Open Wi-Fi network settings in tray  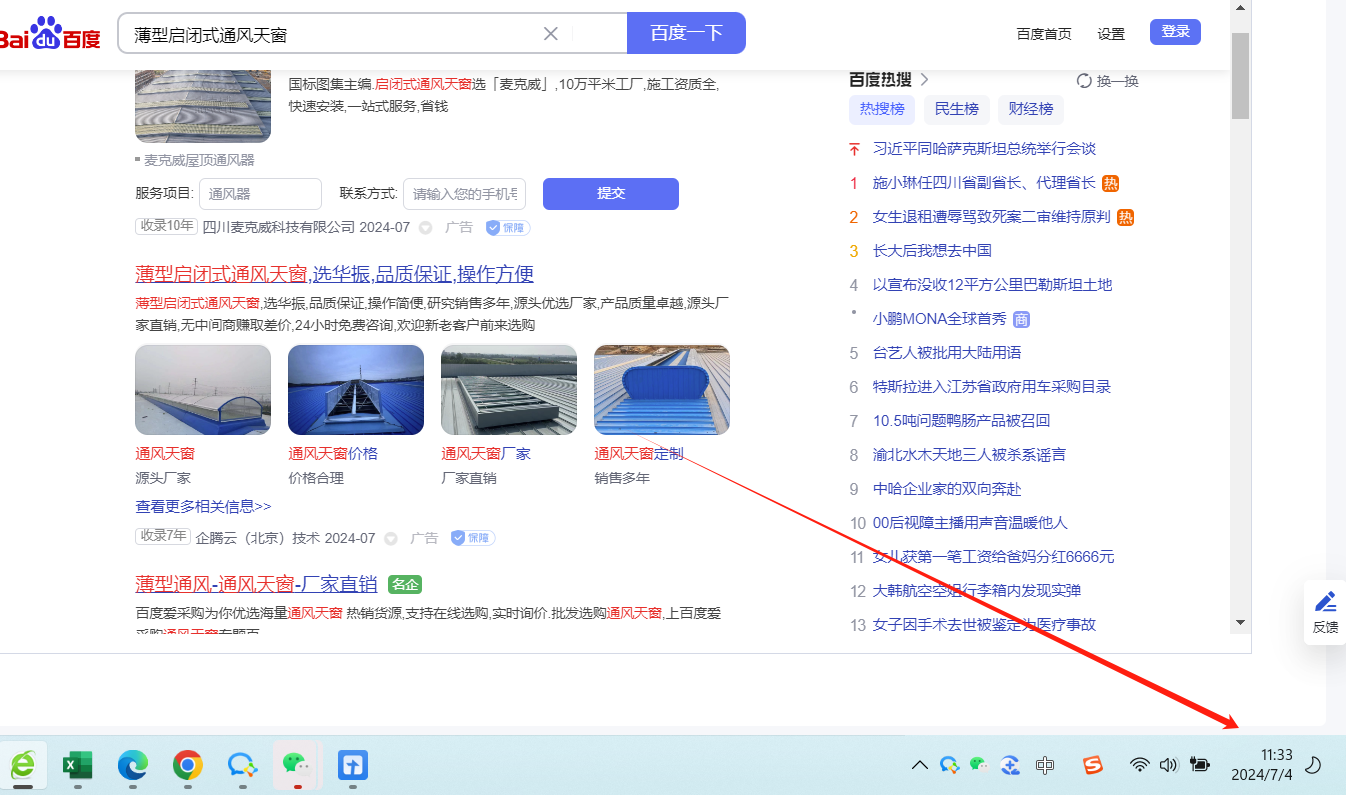pyautogui.click(x=1139, y=765)
